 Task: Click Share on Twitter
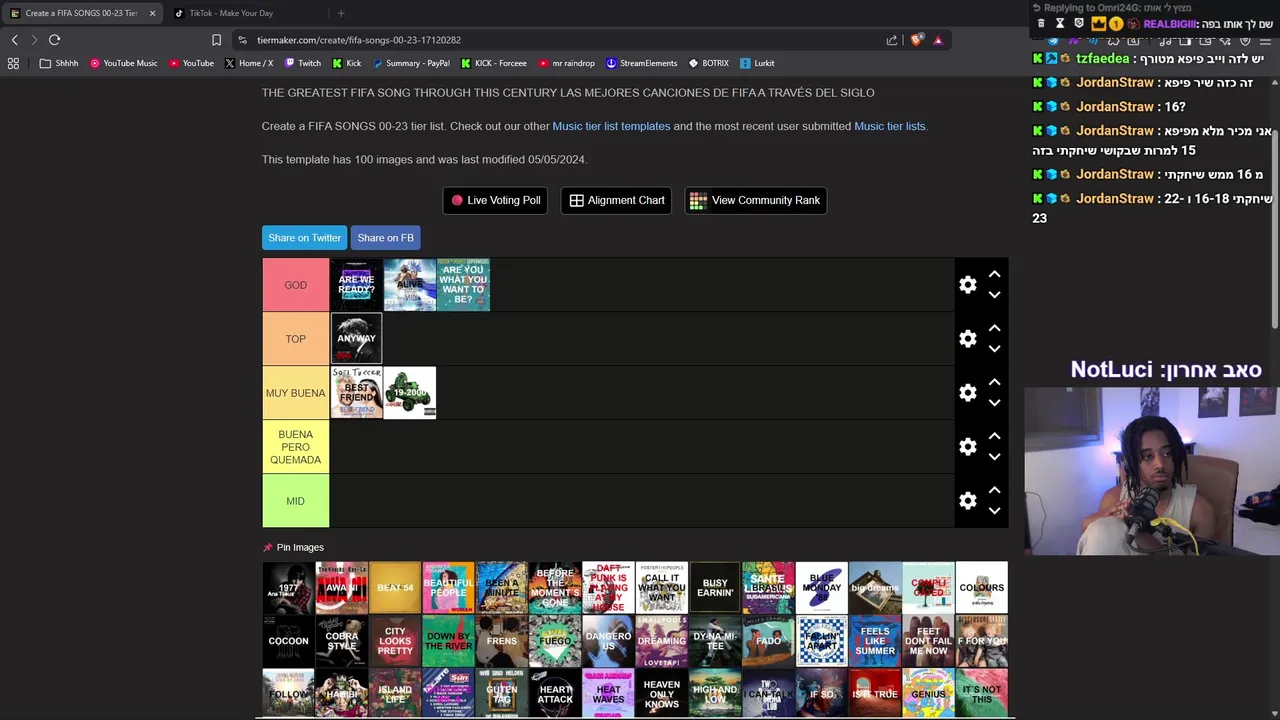click(304, 238)
